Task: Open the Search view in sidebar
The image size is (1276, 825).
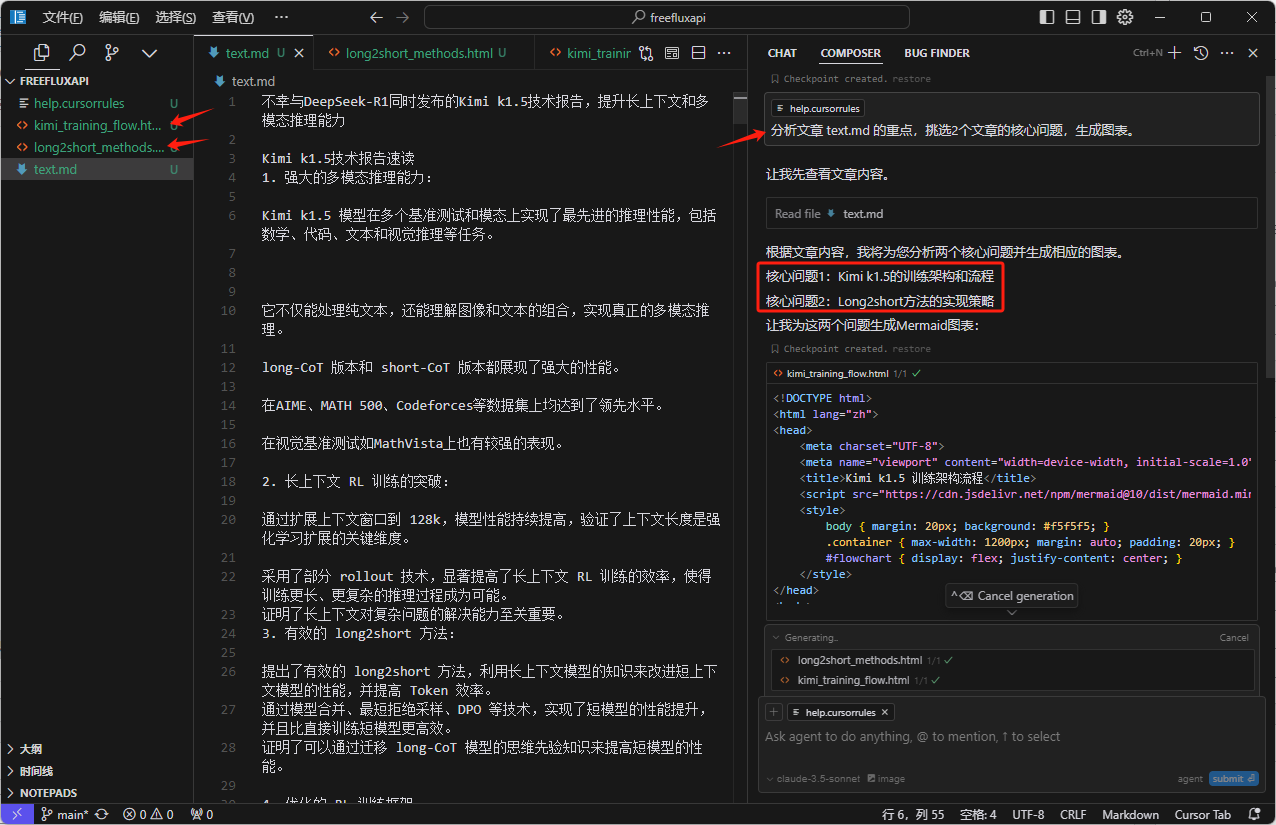Action: pos(77,53)
